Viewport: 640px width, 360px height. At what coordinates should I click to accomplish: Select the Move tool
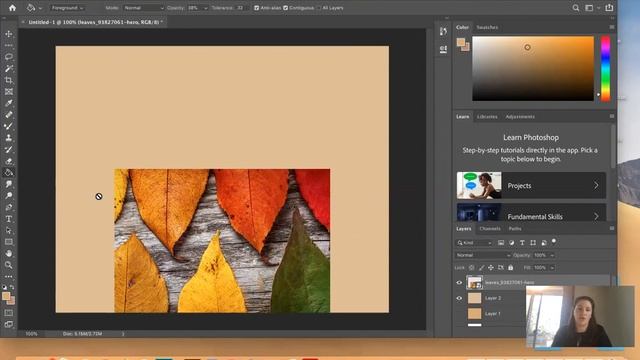[9, 34]
